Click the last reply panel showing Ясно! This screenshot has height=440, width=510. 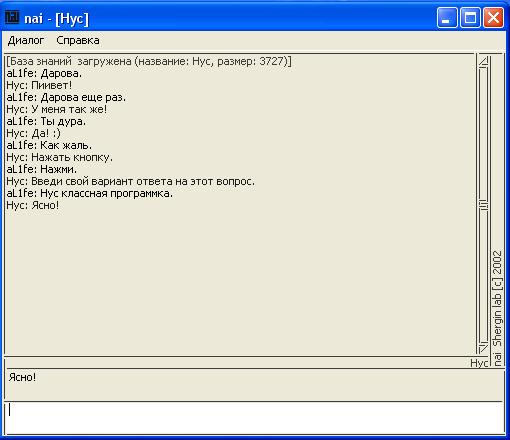point(253,385)
